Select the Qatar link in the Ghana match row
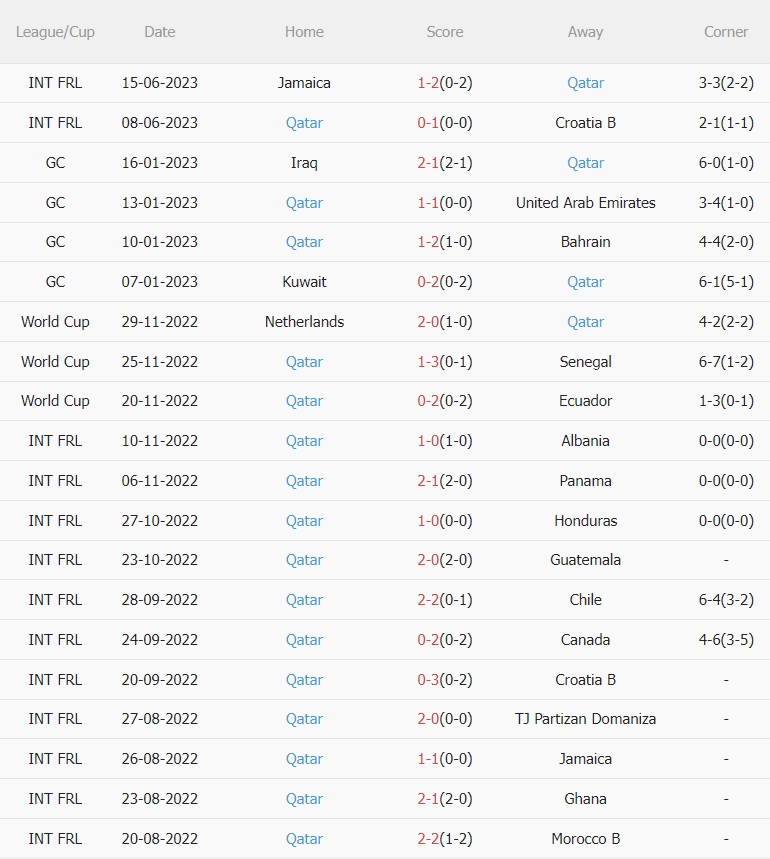 coord(304,799)
